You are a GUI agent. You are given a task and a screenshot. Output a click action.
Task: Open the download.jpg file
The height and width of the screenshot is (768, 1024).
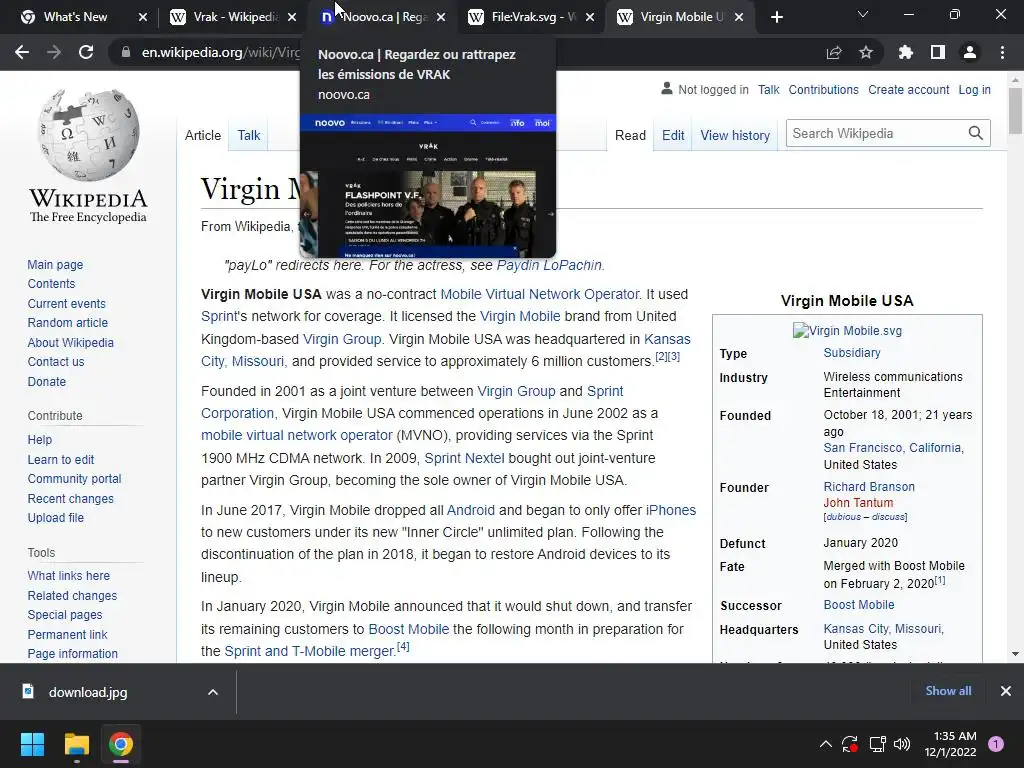coord(88,692)
